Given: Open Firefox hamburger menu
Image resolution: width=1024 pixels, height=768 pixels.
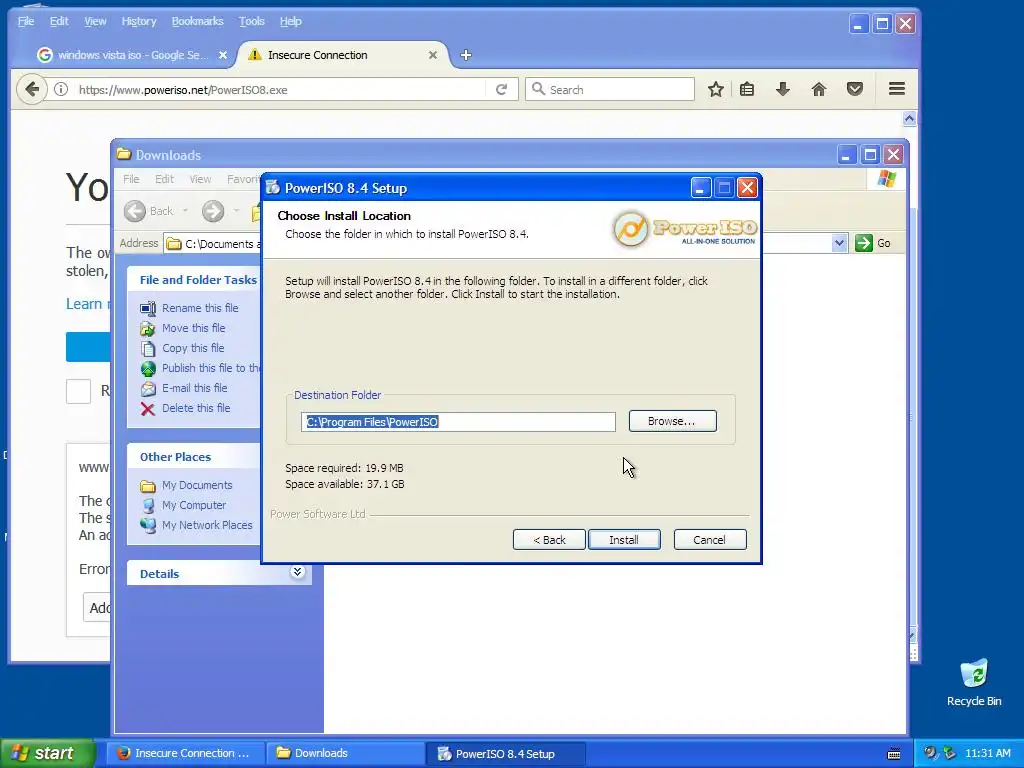Looking at the screenshot, I should [x=897, y=89].
